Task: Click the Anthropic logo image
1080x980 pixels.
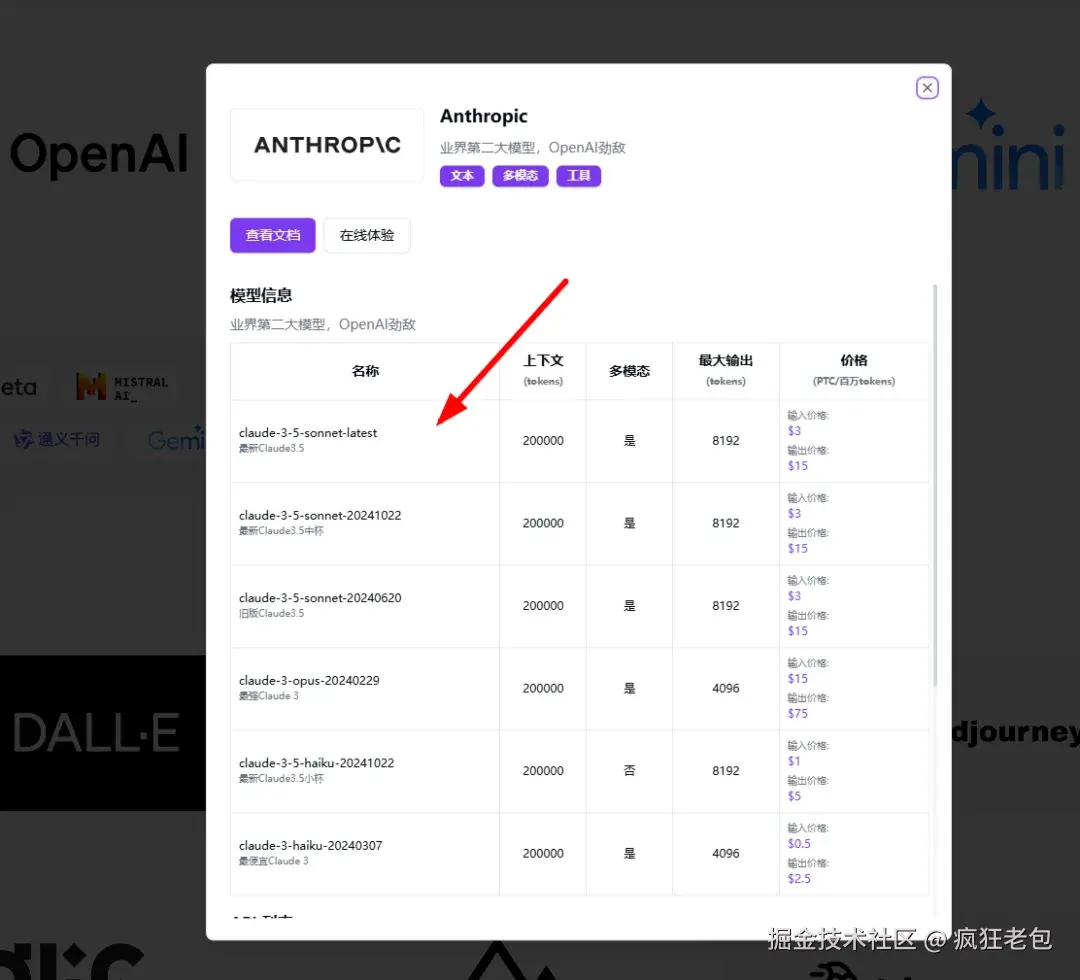Action: point(327,145)
